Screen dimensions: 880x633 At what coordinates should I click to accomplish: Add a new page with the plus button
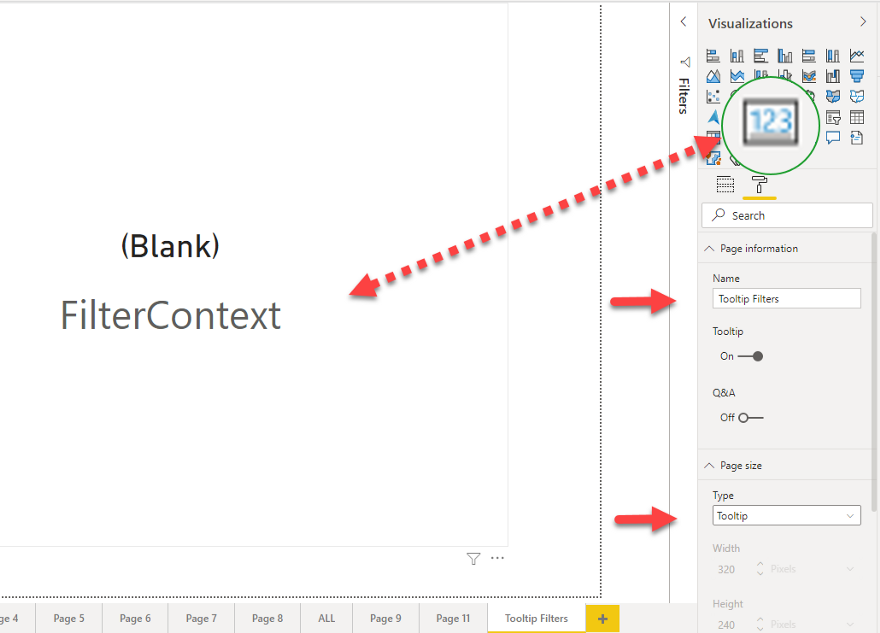coord(603,620)
